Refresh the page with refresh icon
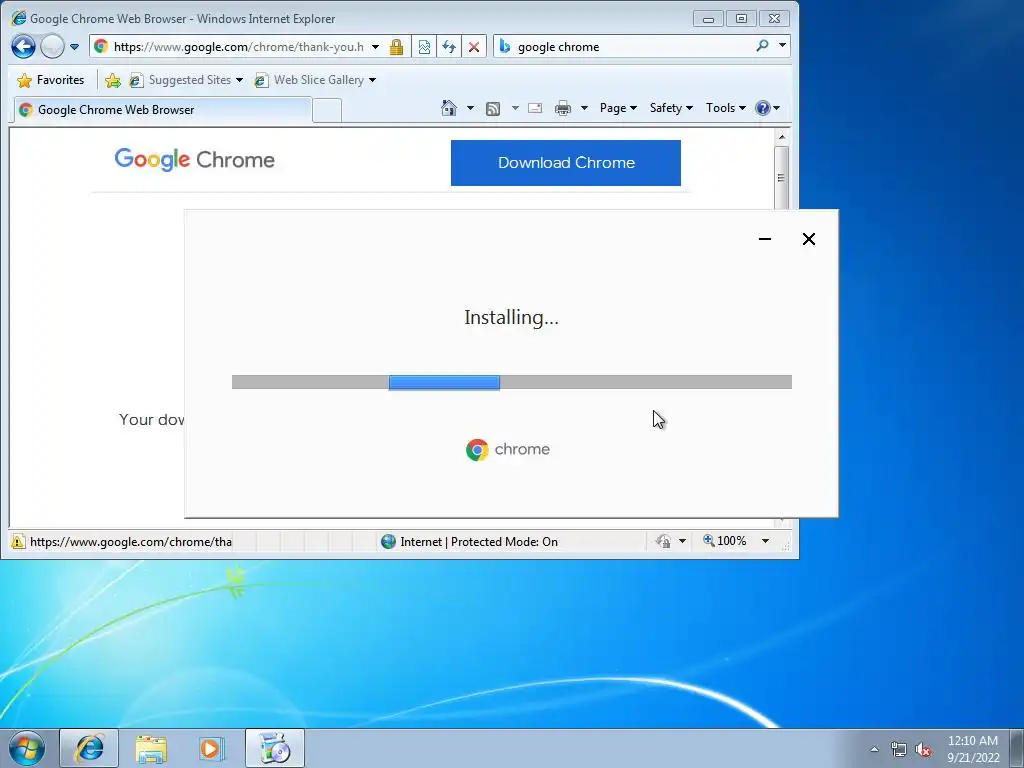1024x768 pixels. [x=449, y=46]
